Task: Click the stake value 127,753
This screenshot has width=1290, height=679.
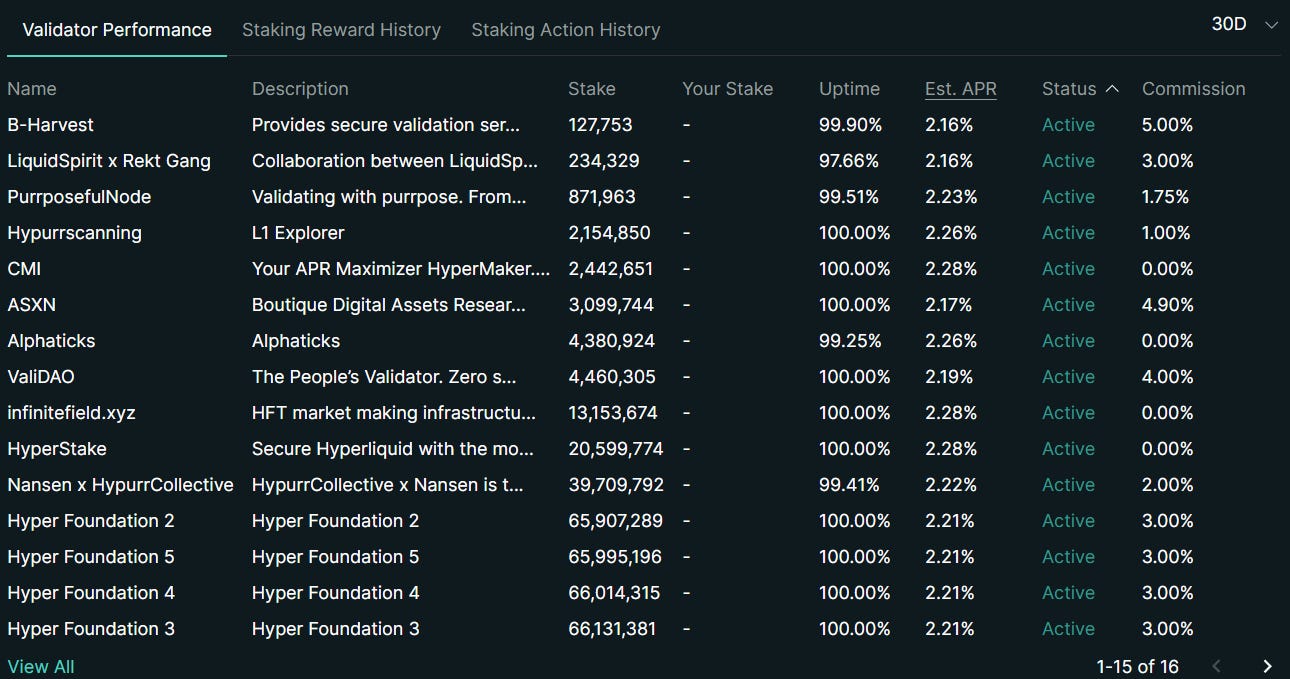Action: 600,125
